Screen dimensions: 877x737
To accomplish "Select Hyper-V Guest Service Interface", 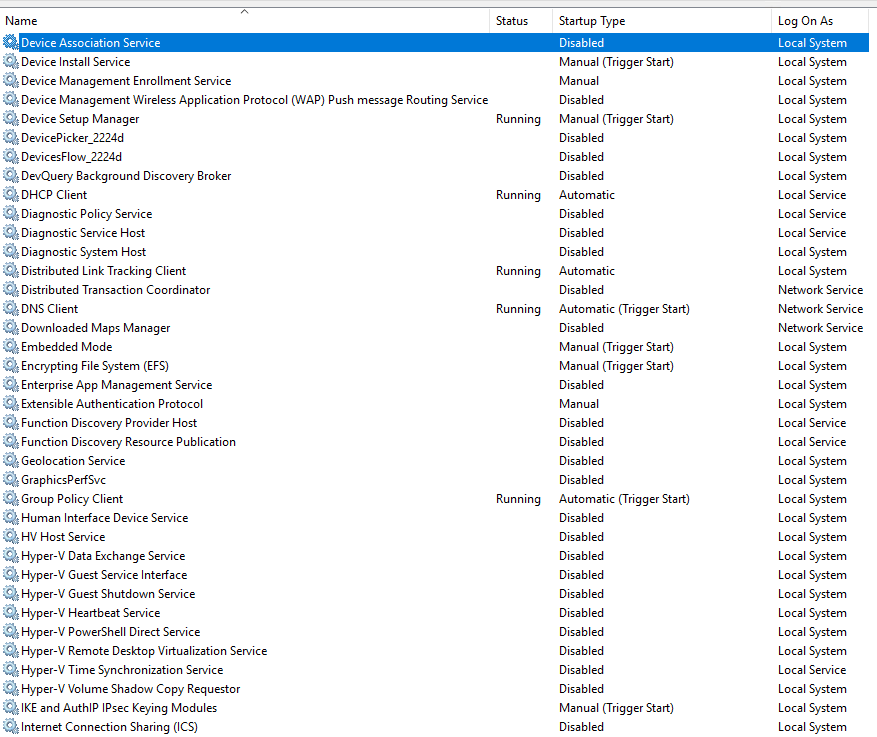I will 104,575.
